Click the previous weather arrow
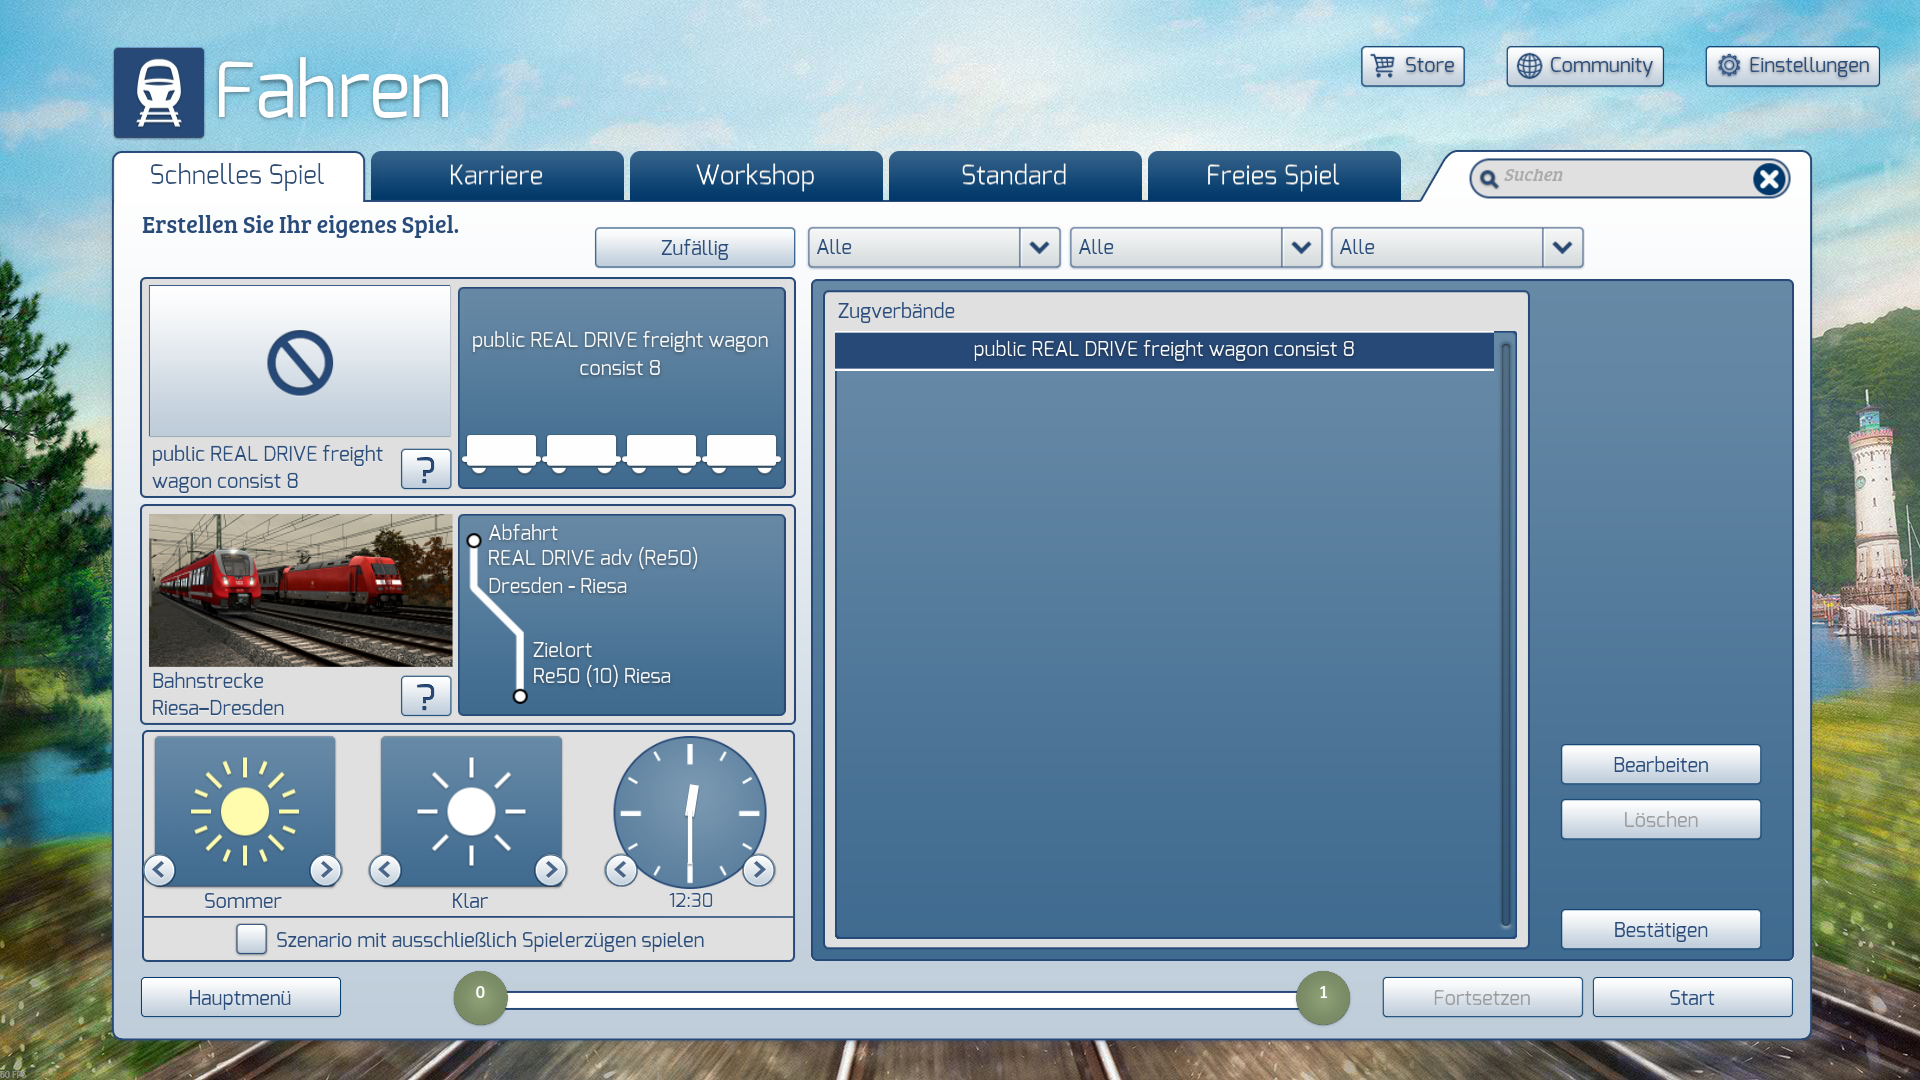The width and height of the screenshot is (1920, 1080). (x=385, y=870)
